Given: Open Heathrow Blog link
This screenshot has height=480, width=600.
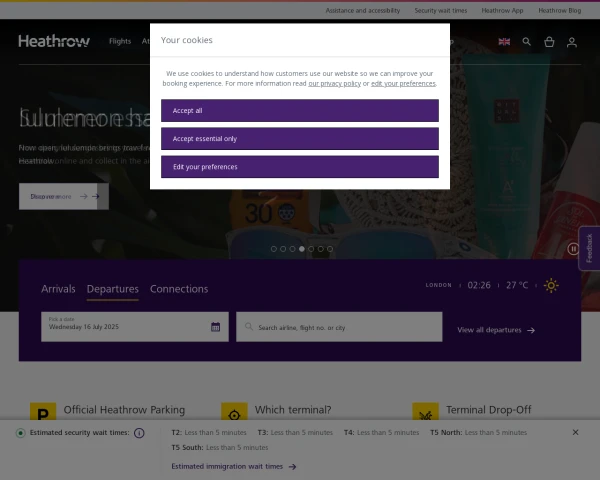Looking at the screenshot, I should coord(559,10).
